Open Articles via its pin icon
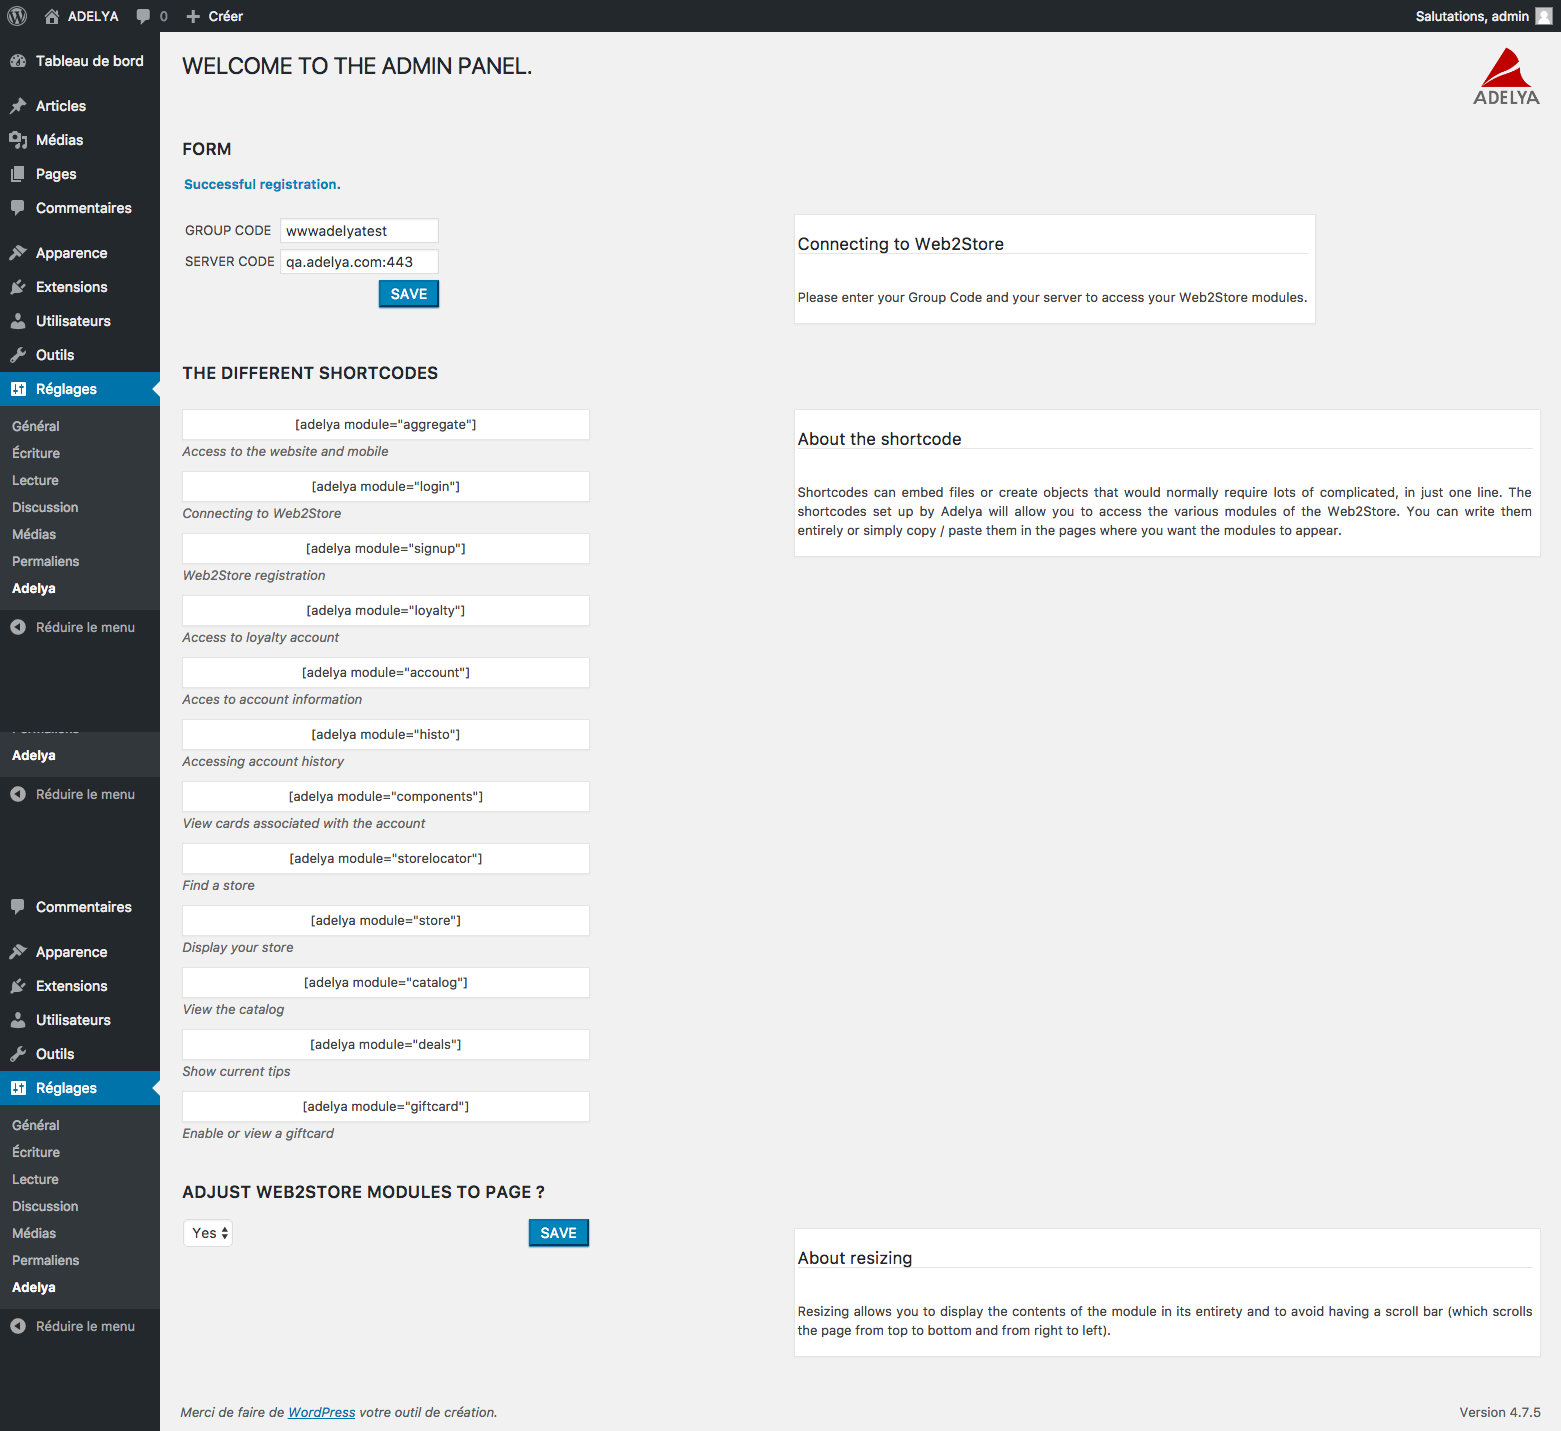The height and width of the screenshot is (1431, 1561). tap(18, 106)
